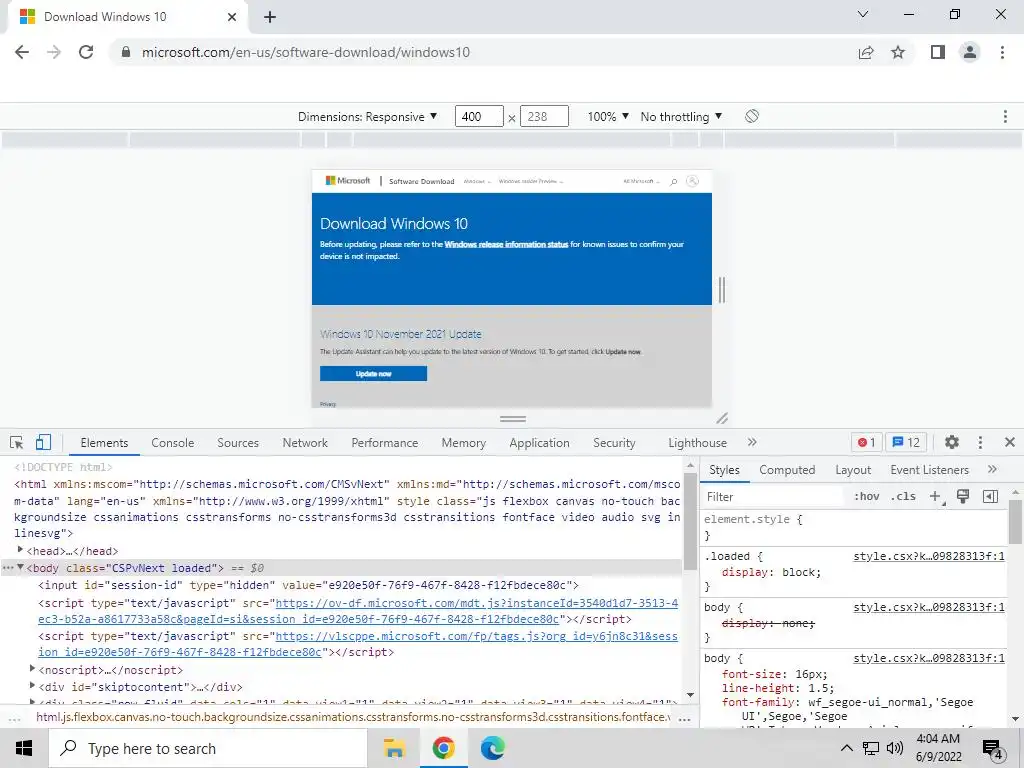Expand the div skiptocontent node
This screenshot has width=1024, height=768.
click(x=33, y=686)
